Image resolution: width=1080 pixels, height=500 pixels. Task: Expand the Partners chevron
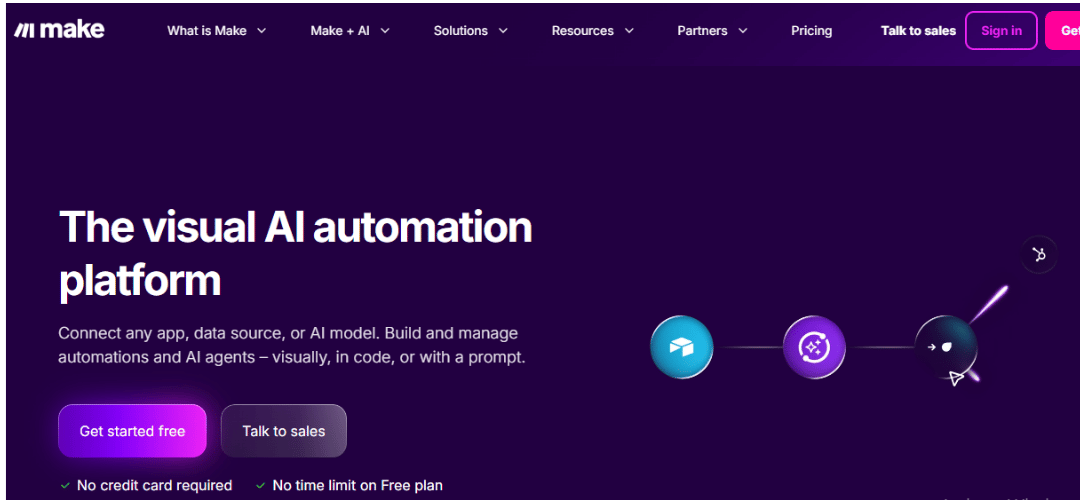pos(742,31)
